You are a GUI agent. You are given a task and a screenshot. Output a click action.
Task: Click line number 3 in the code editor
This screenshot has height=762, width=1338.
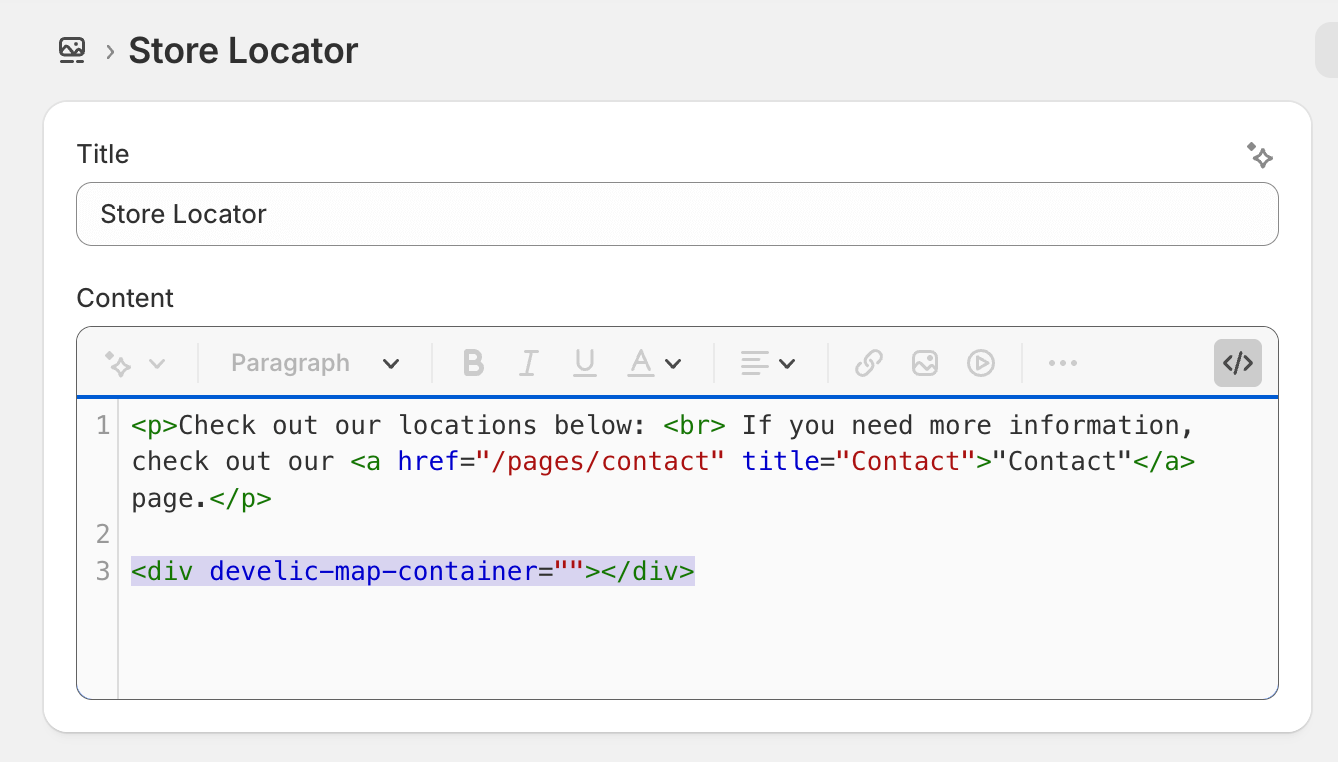tap(101, 571)
